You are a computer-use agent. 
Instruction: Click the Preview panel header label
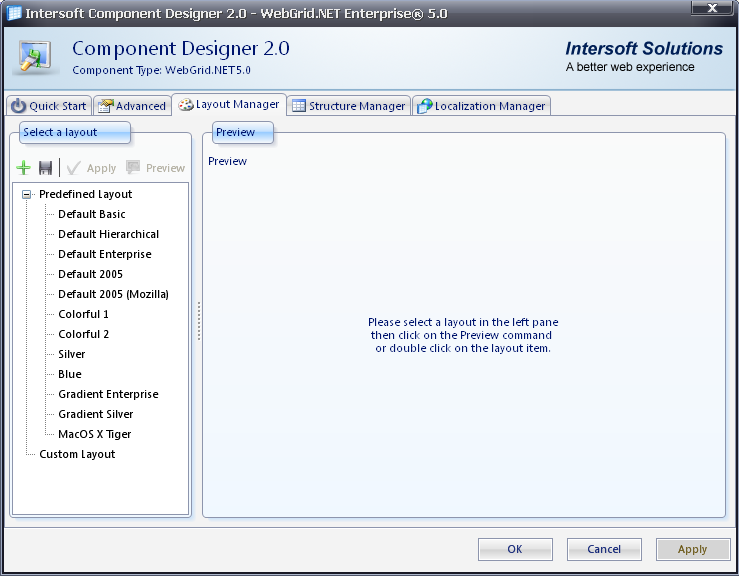(242, 132)
